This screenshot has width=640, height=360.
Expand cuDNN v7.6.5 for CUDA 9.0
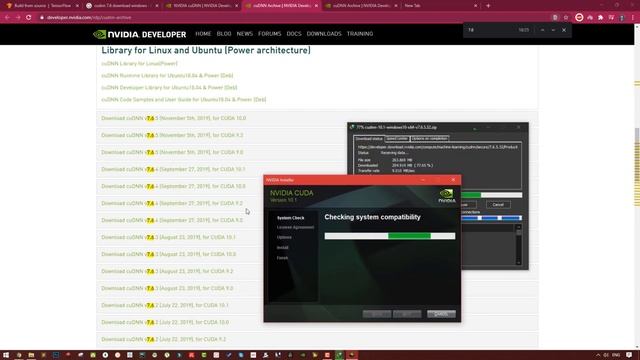pos(172,152)
